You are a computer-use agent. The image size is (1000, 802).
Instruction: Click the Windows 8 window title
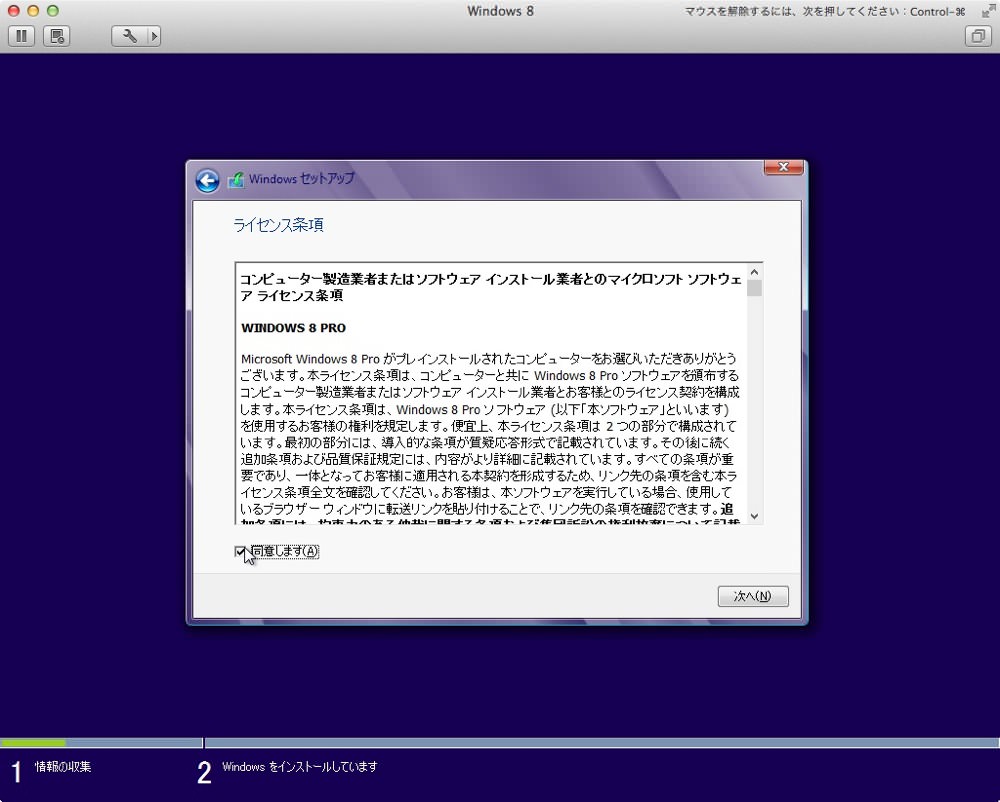tap(500, 11)
